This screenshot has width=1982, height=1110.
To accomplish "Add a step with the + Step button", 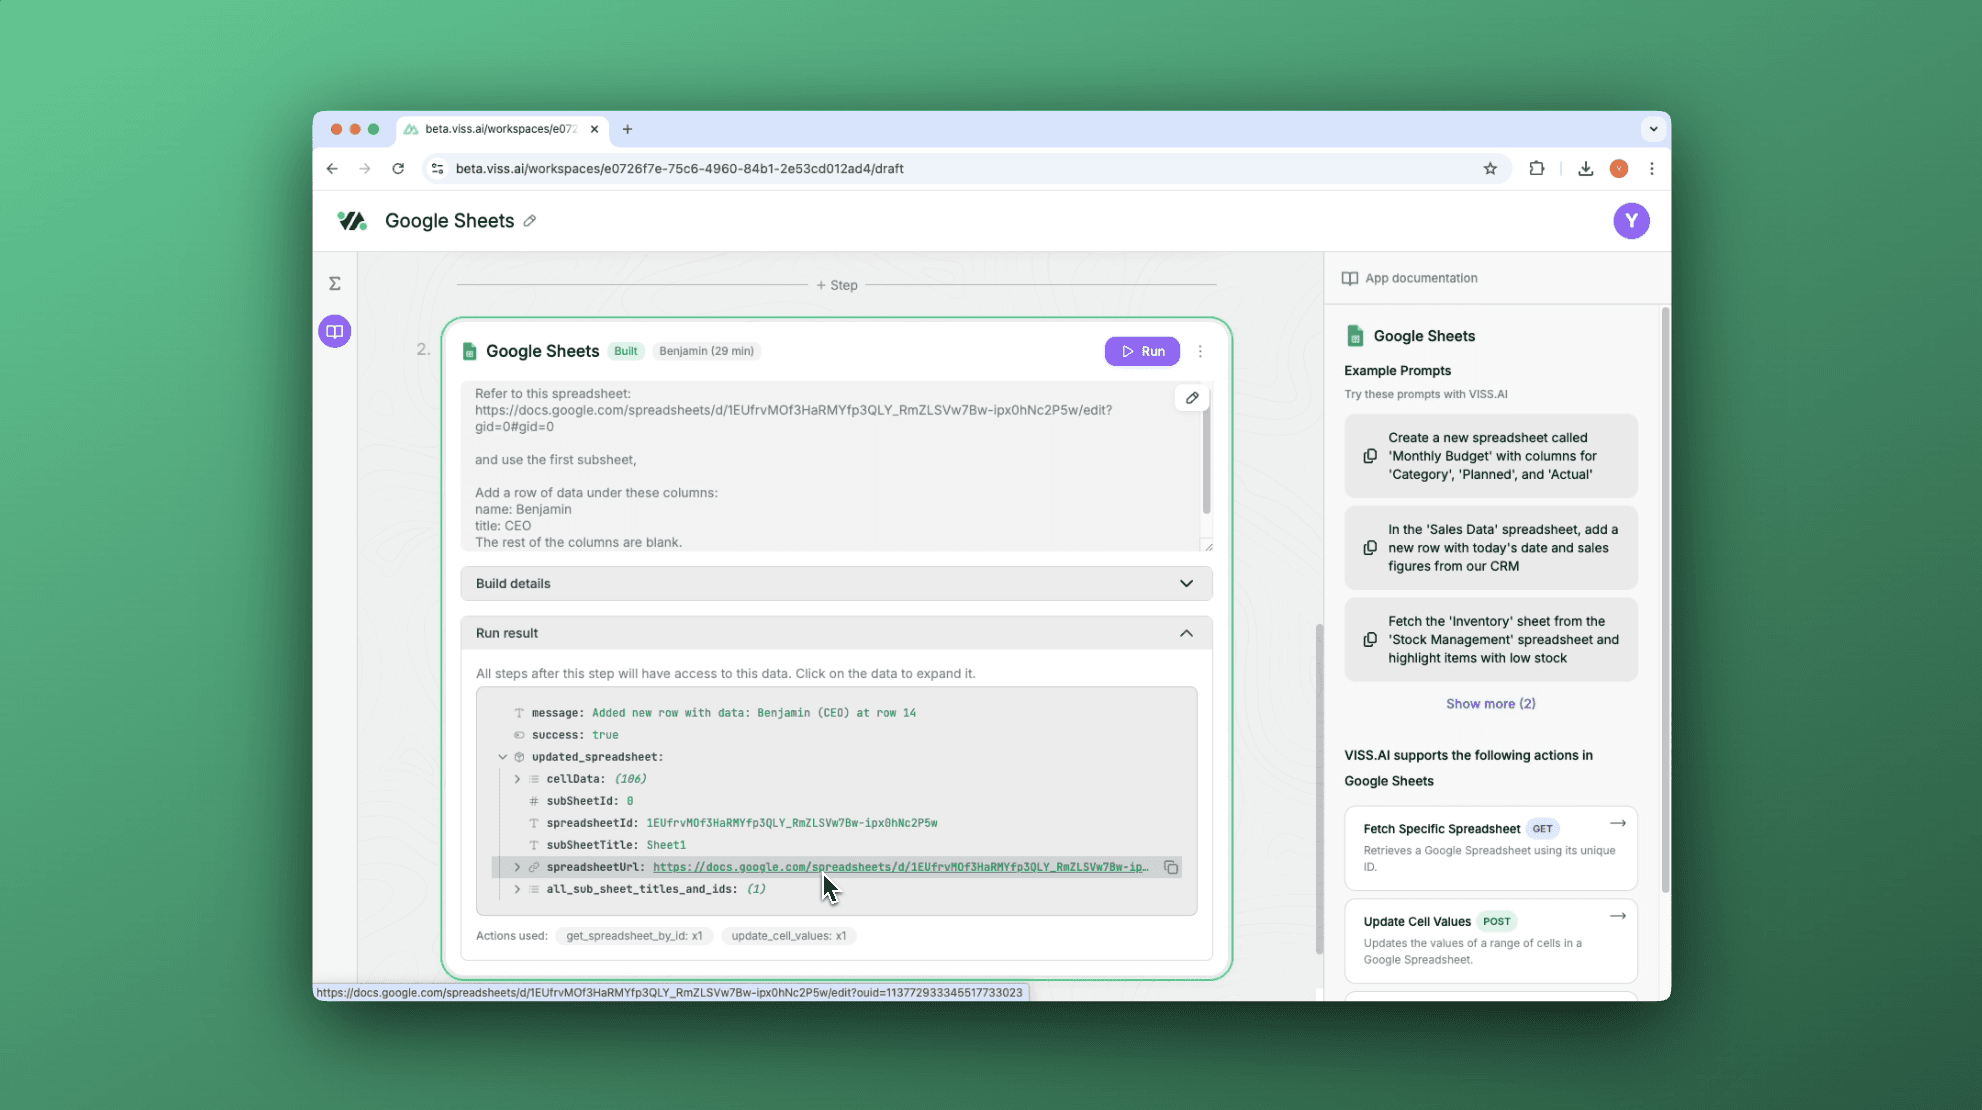I will coord(837,285).
